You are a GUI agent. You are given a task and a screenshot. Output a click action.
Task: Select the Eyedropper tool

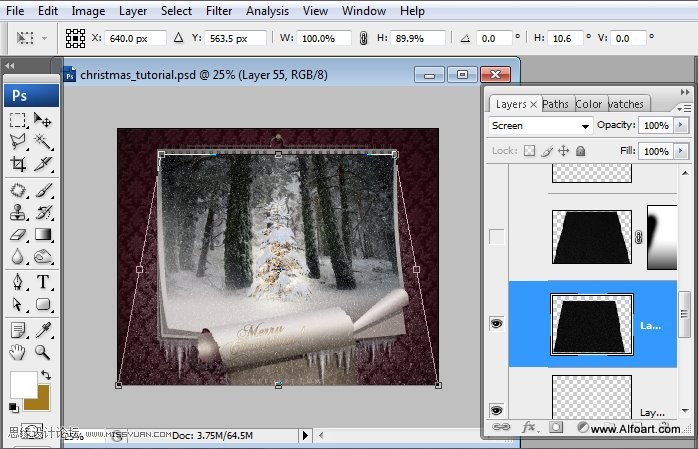pos(43,331)
